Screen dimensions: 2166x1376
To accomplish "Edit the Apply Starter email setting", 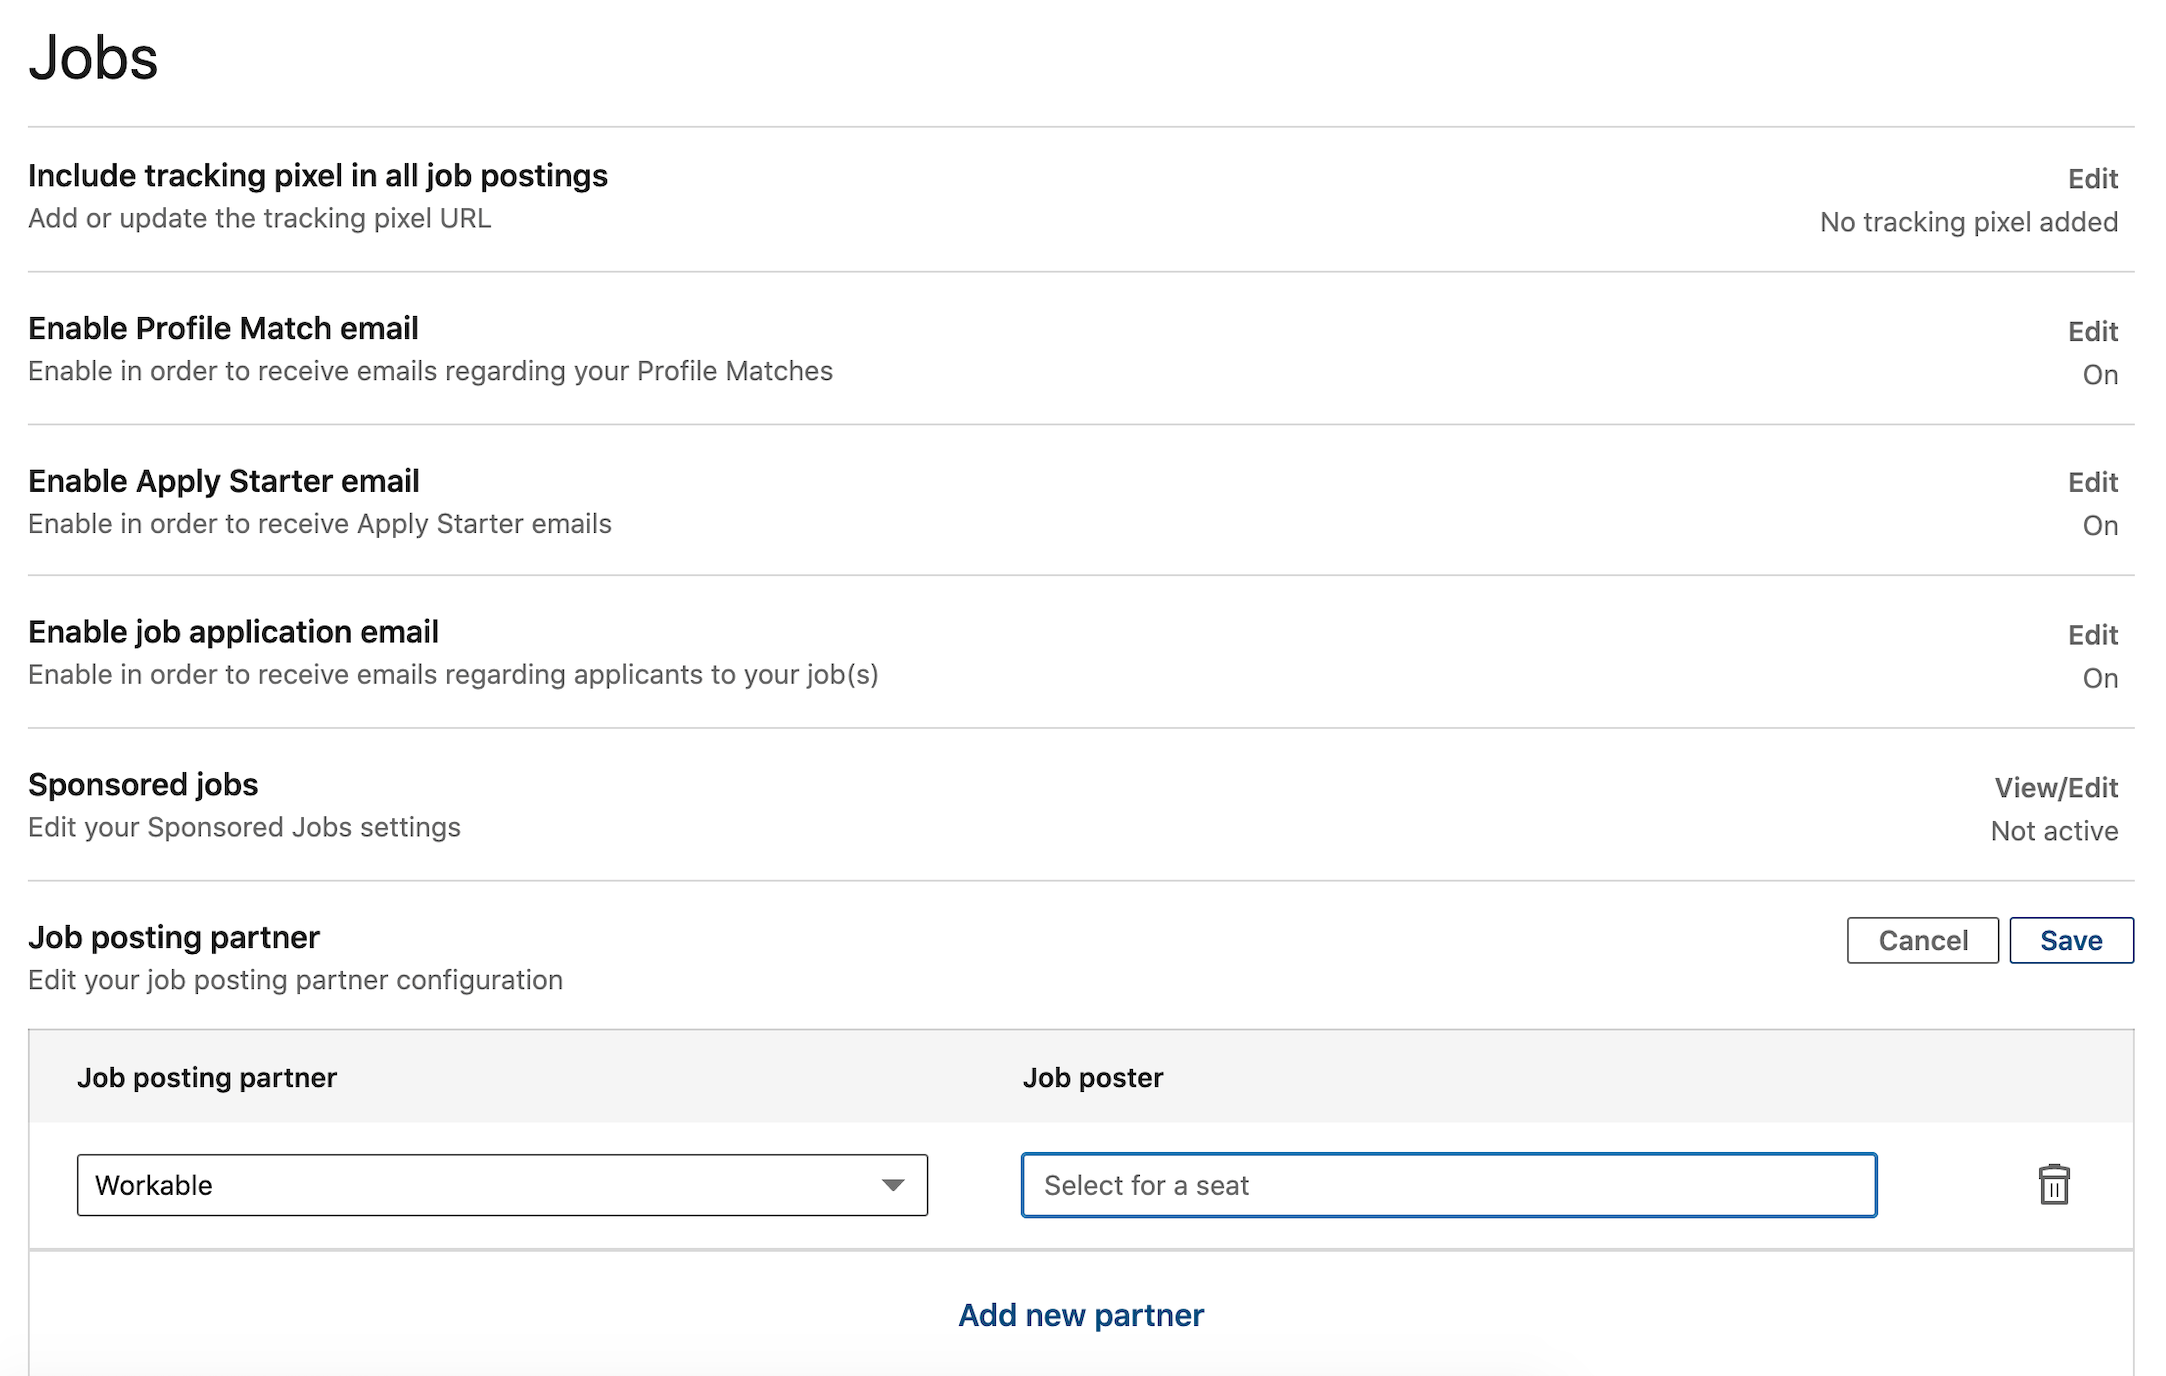I will [x=2092, y=483].
